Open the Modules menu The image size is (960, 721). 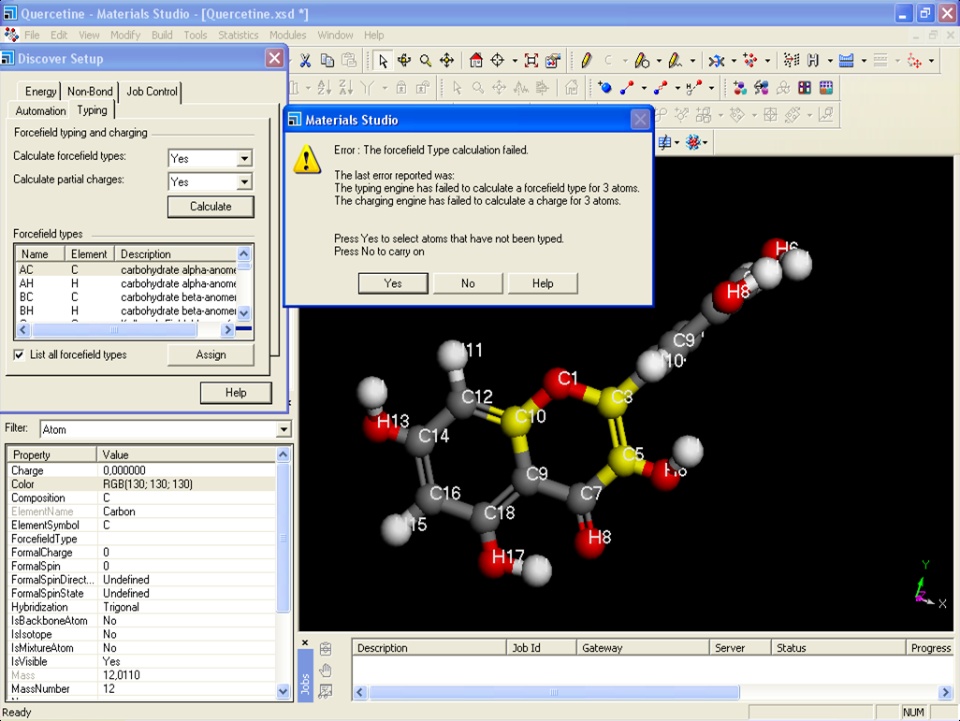(x=287, y=35)
